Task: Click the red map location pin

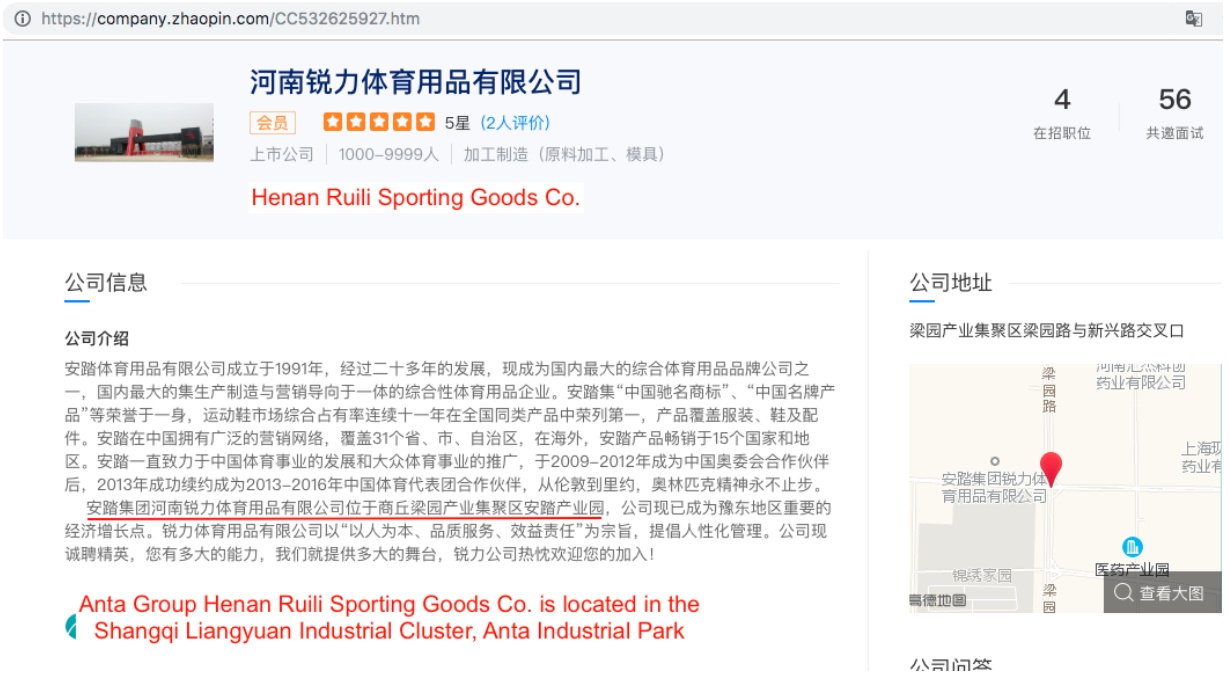Action: point(1050,469)
